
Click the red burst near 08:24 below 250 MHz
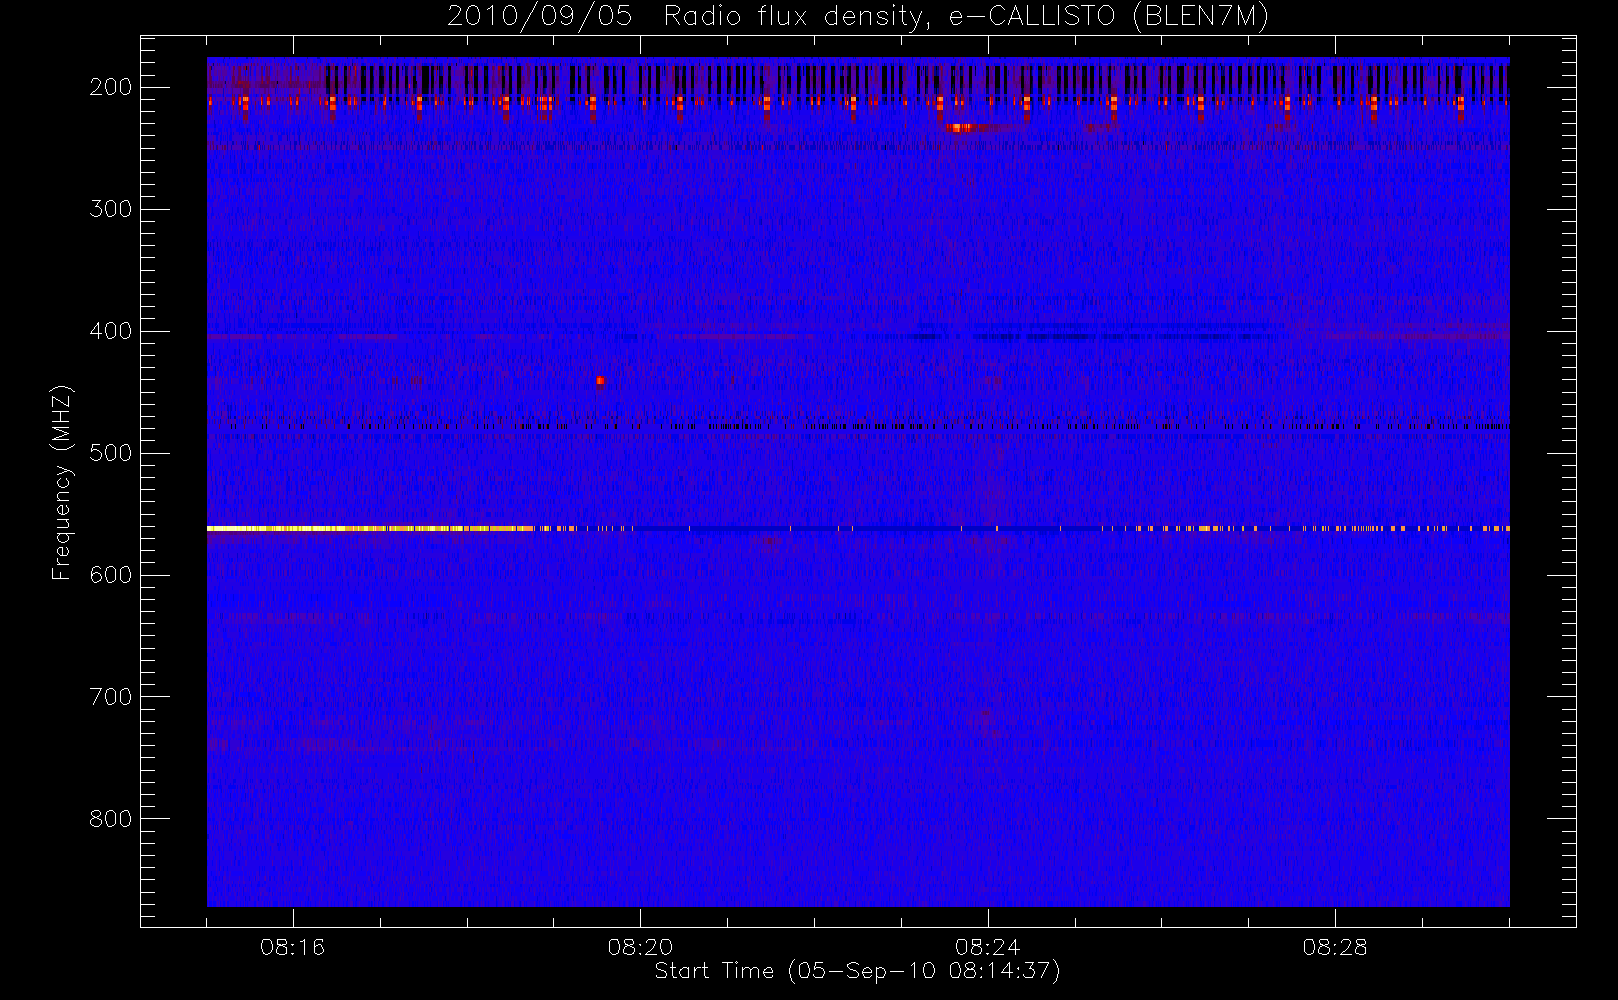[x=960, y=127]
